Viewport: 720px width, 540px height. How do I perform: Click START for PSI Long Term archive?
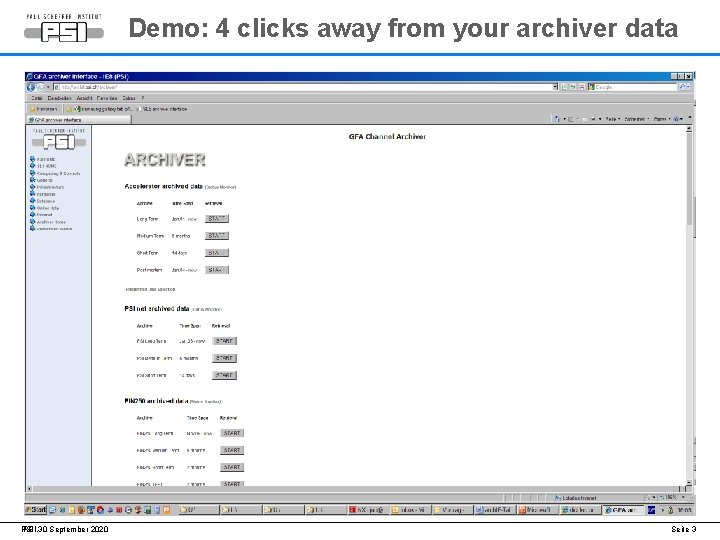point(225,341)
